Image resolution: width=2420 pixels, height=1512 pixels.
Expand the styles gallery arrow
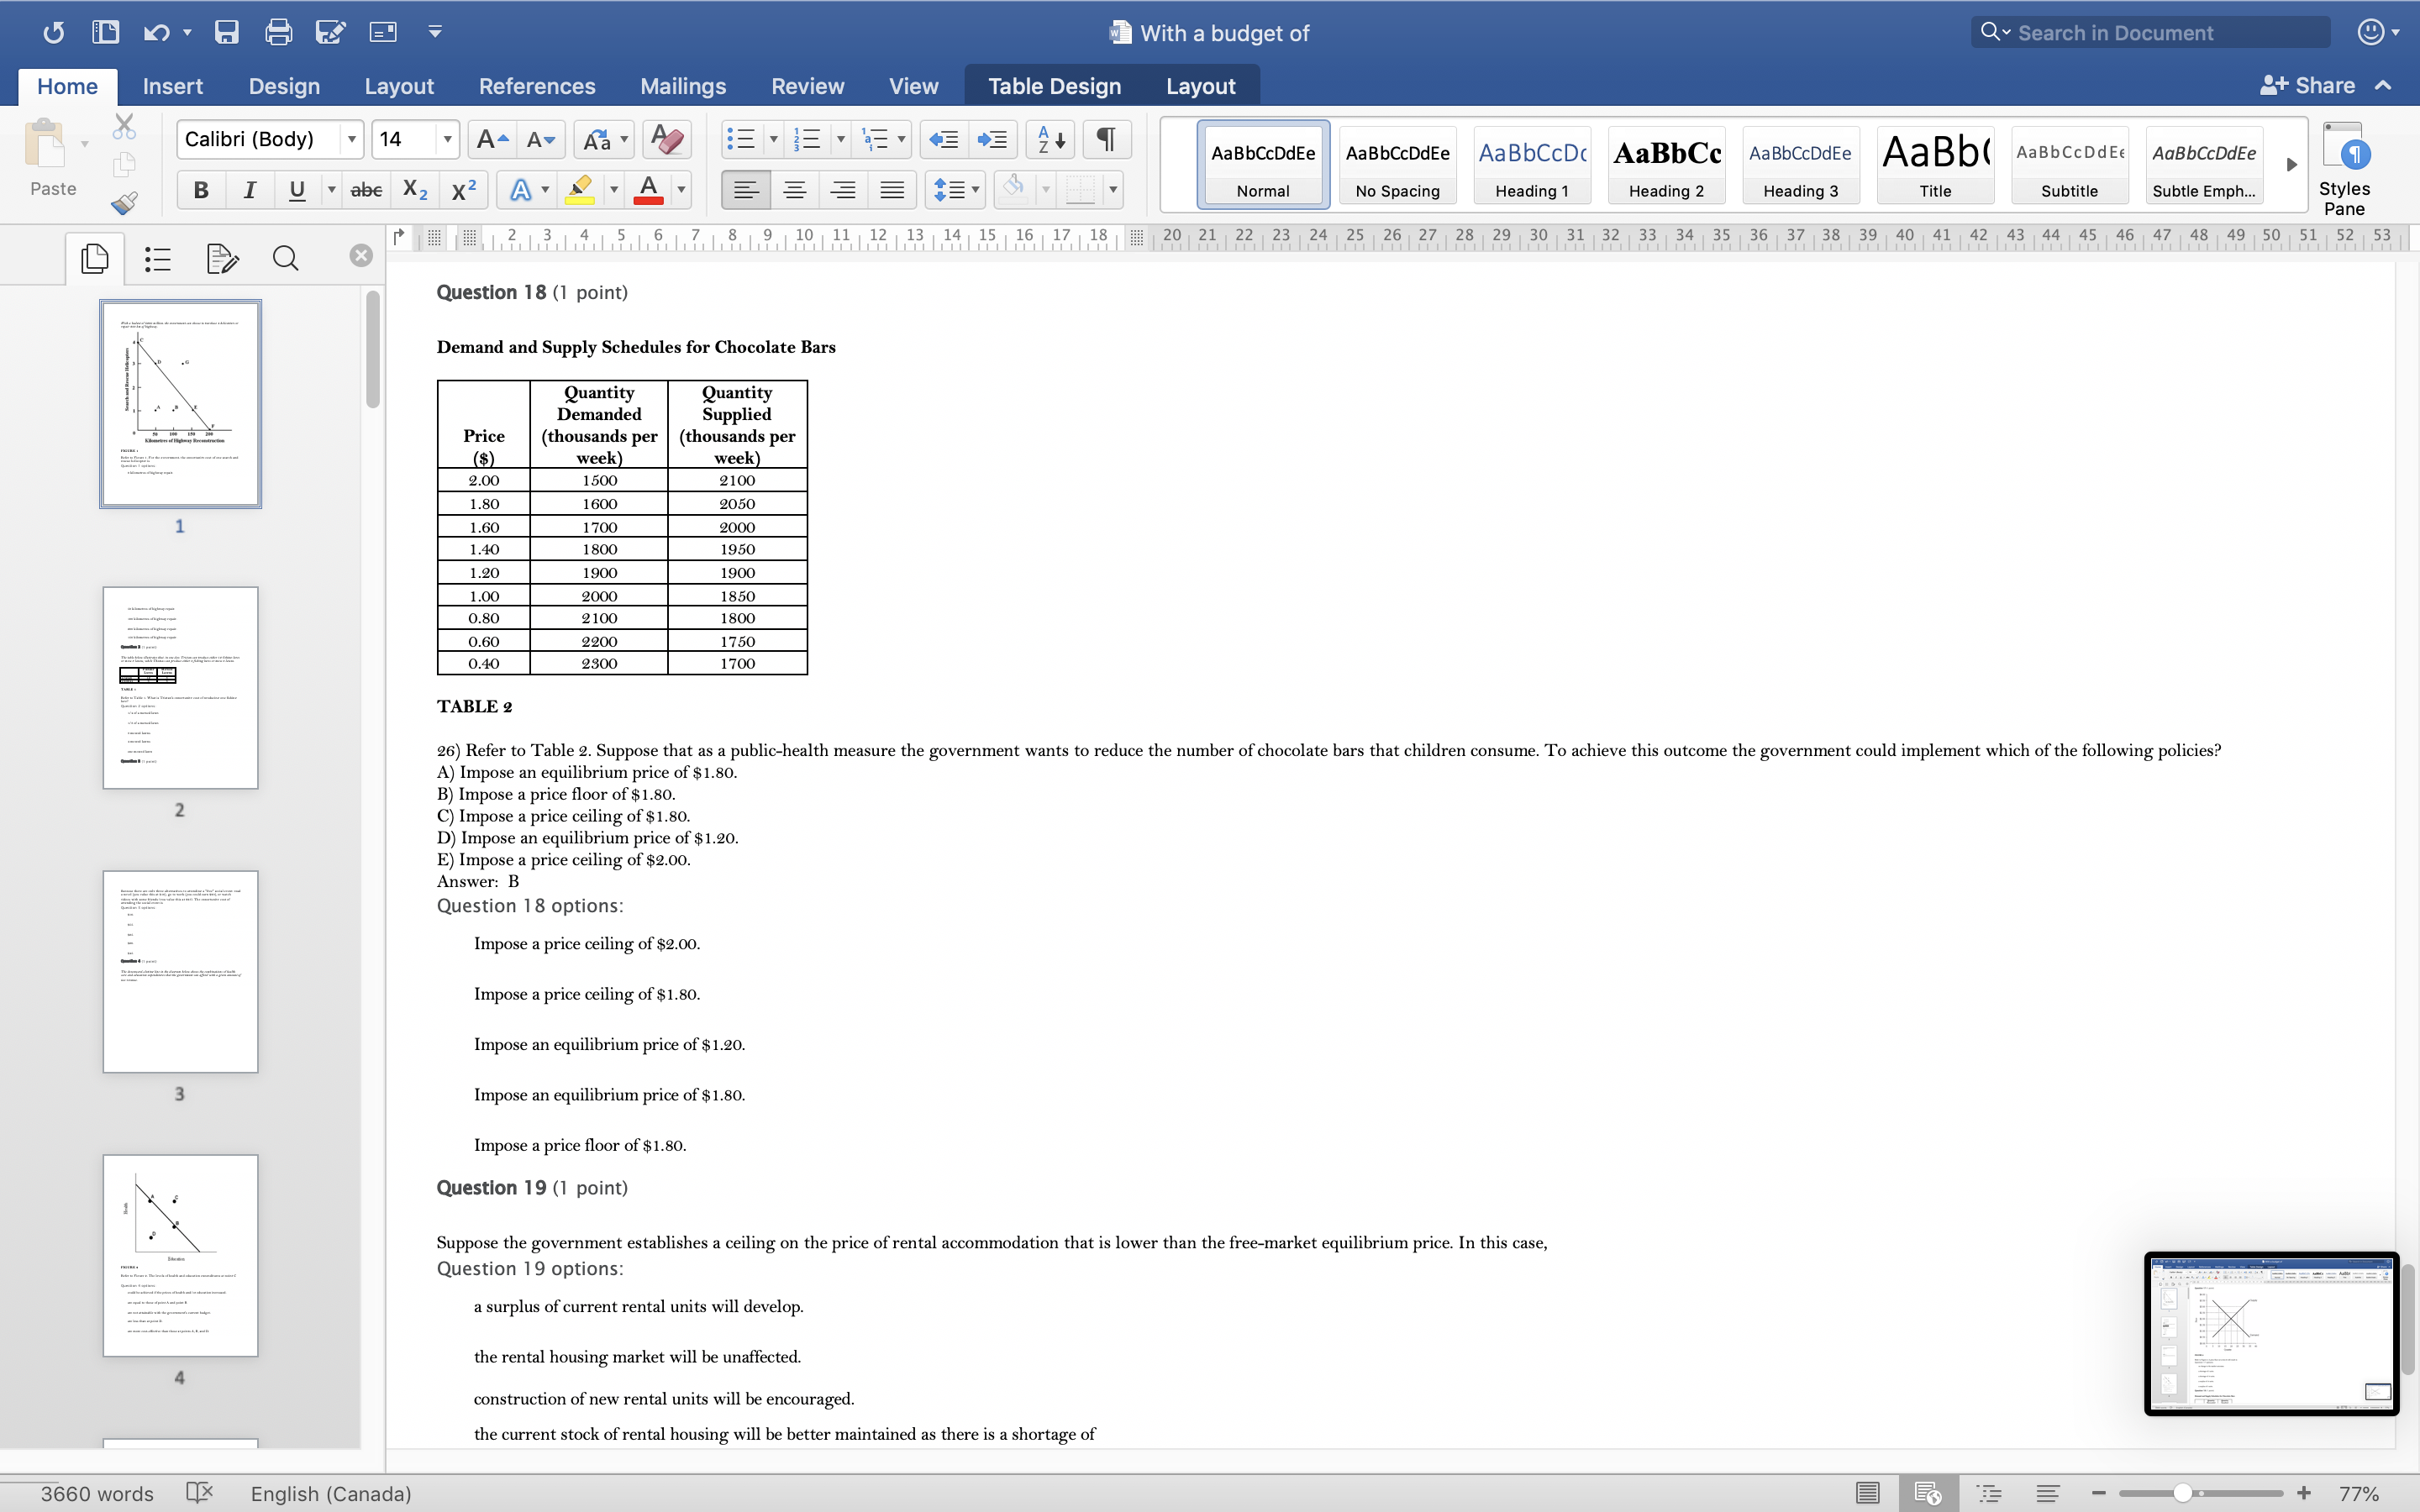(2291, 164)
